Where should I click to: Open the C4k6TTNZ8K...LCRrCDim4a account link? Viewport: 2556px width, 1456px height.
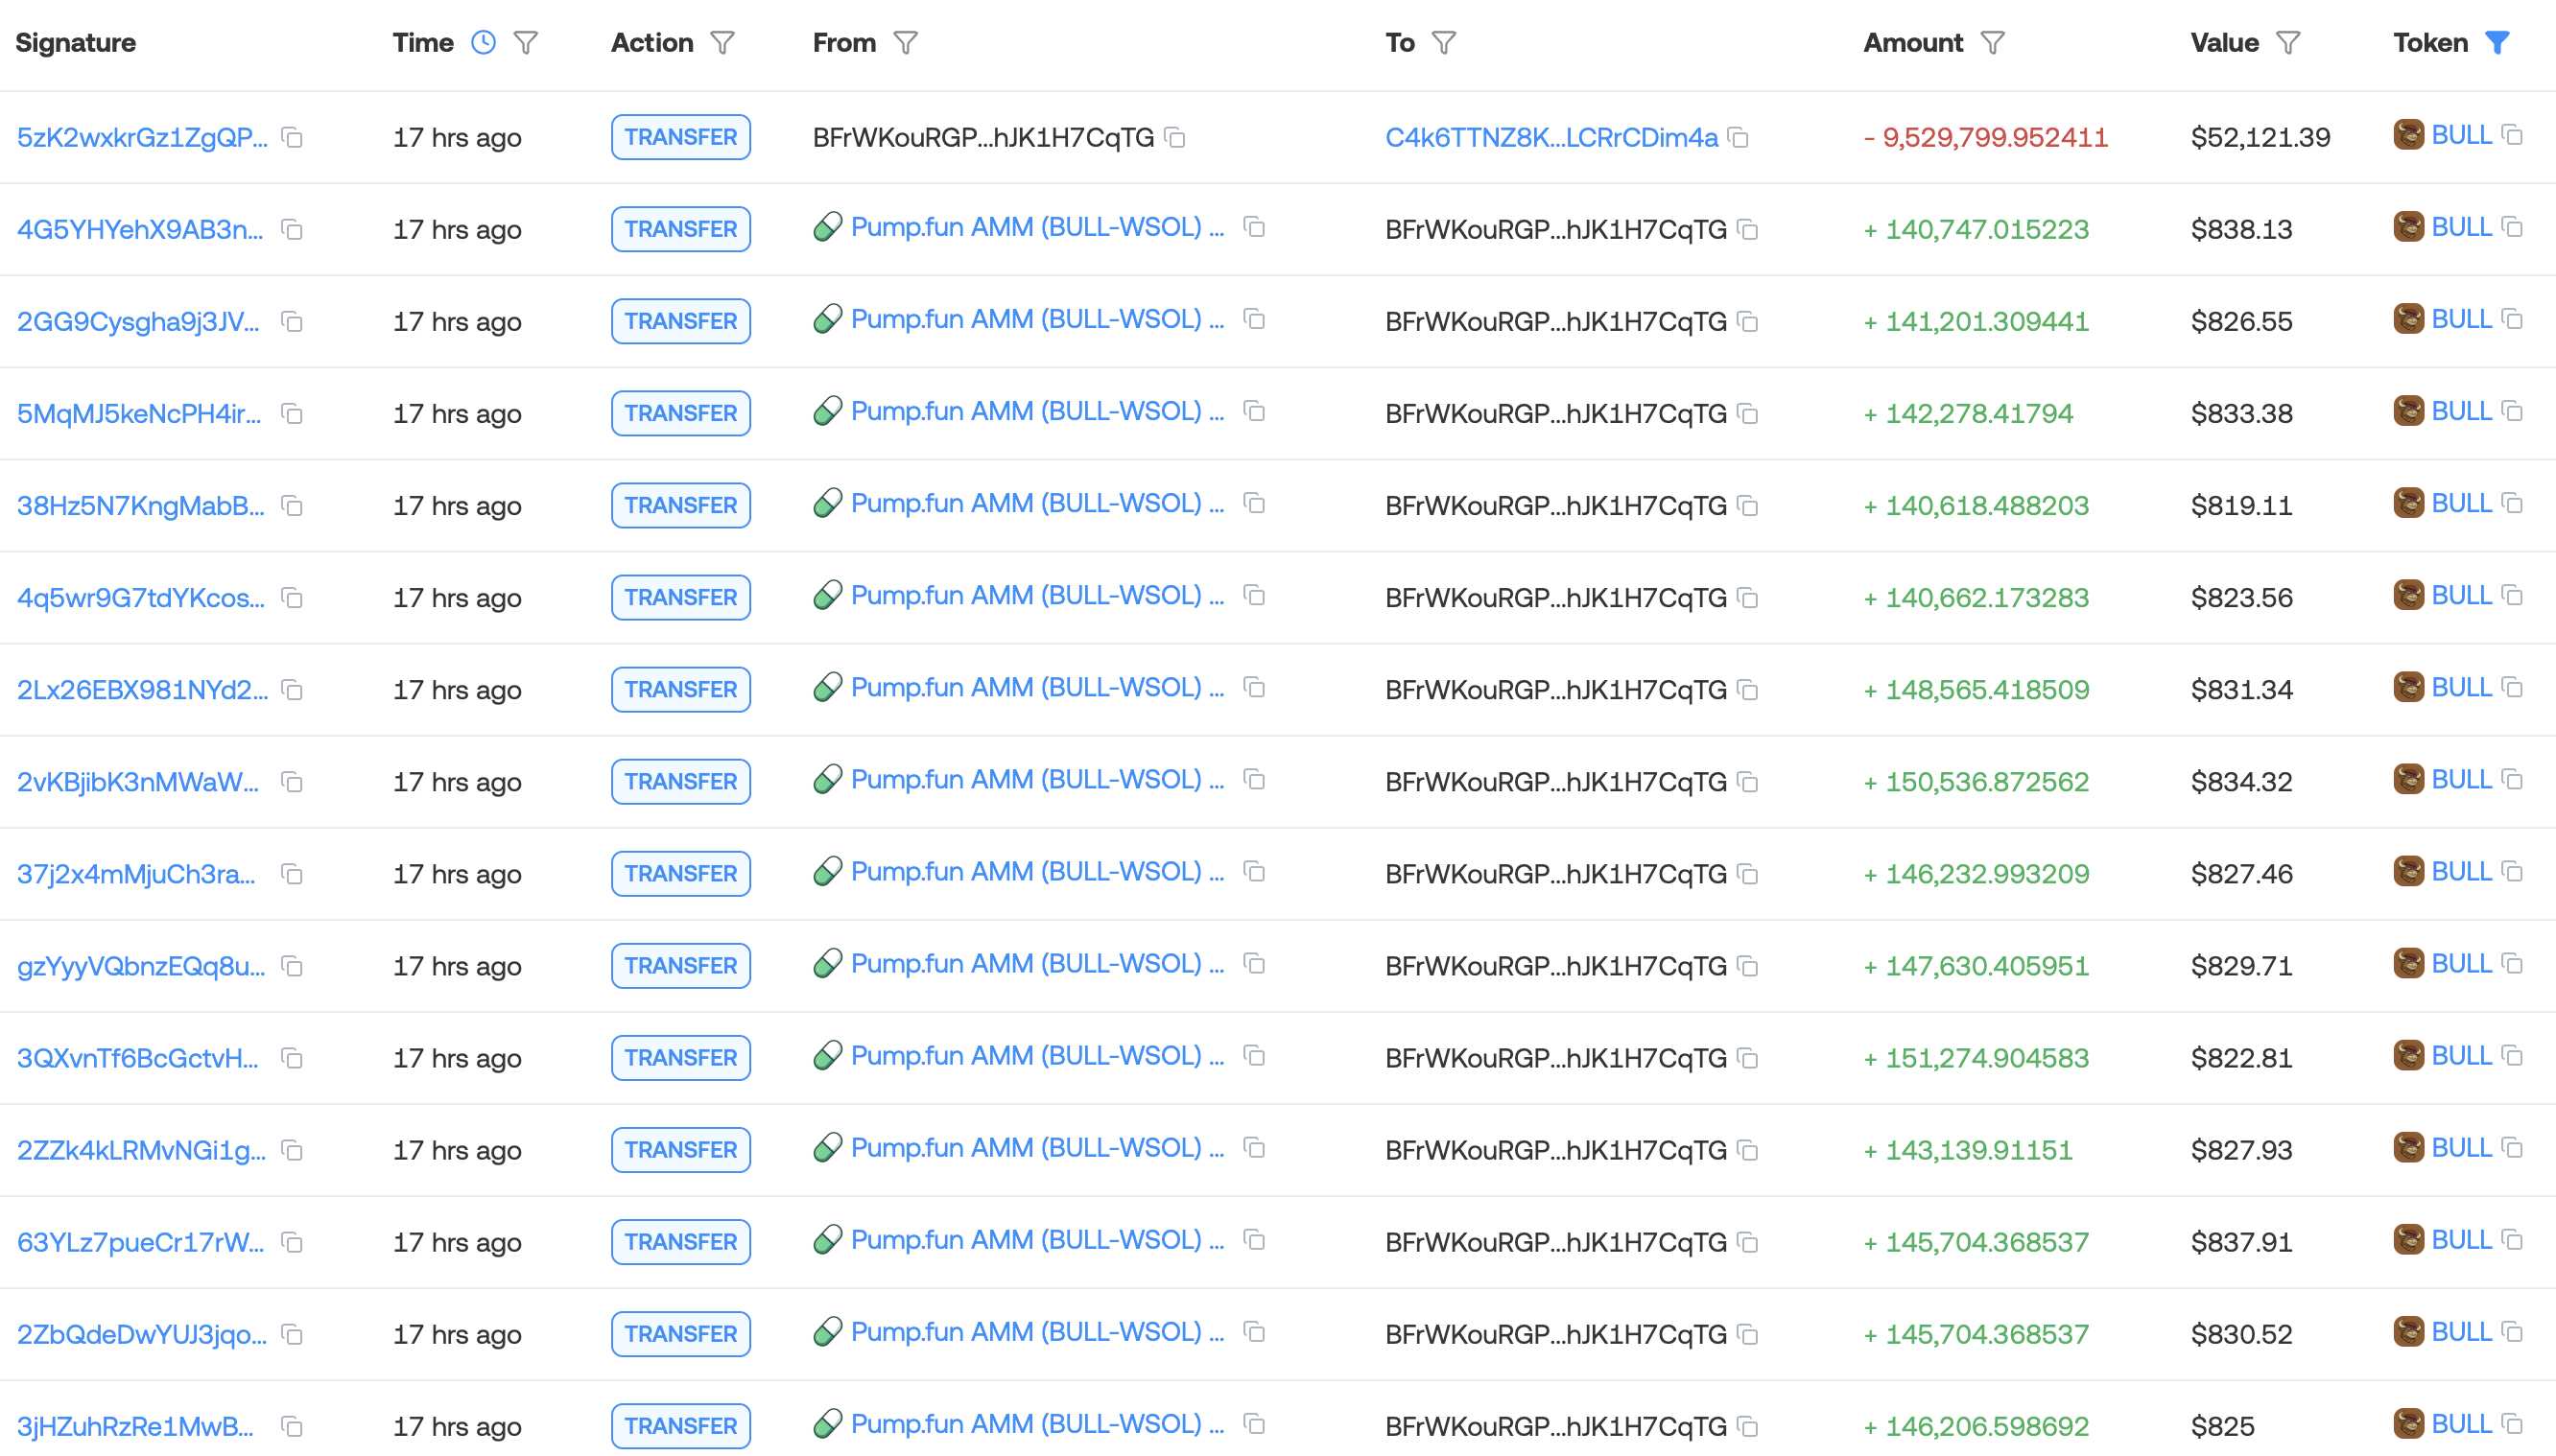(x=1551, y=137)
